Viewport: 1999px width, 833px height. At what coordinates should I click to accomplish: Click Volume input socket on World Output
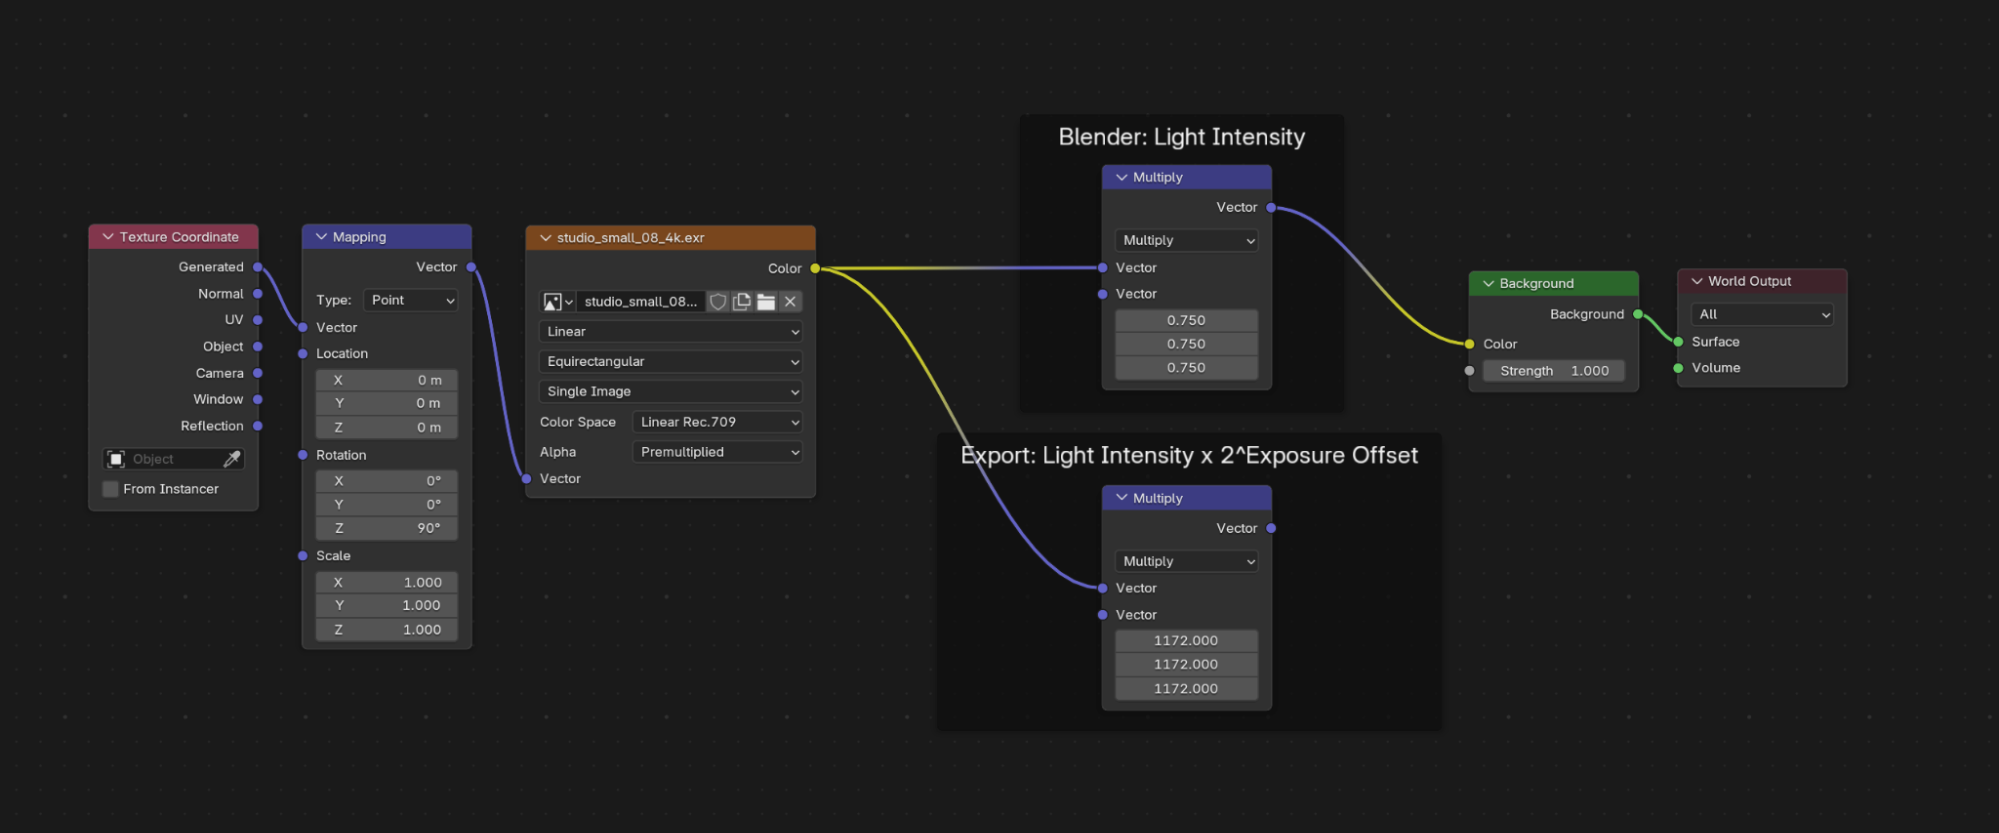point(1678,368)
